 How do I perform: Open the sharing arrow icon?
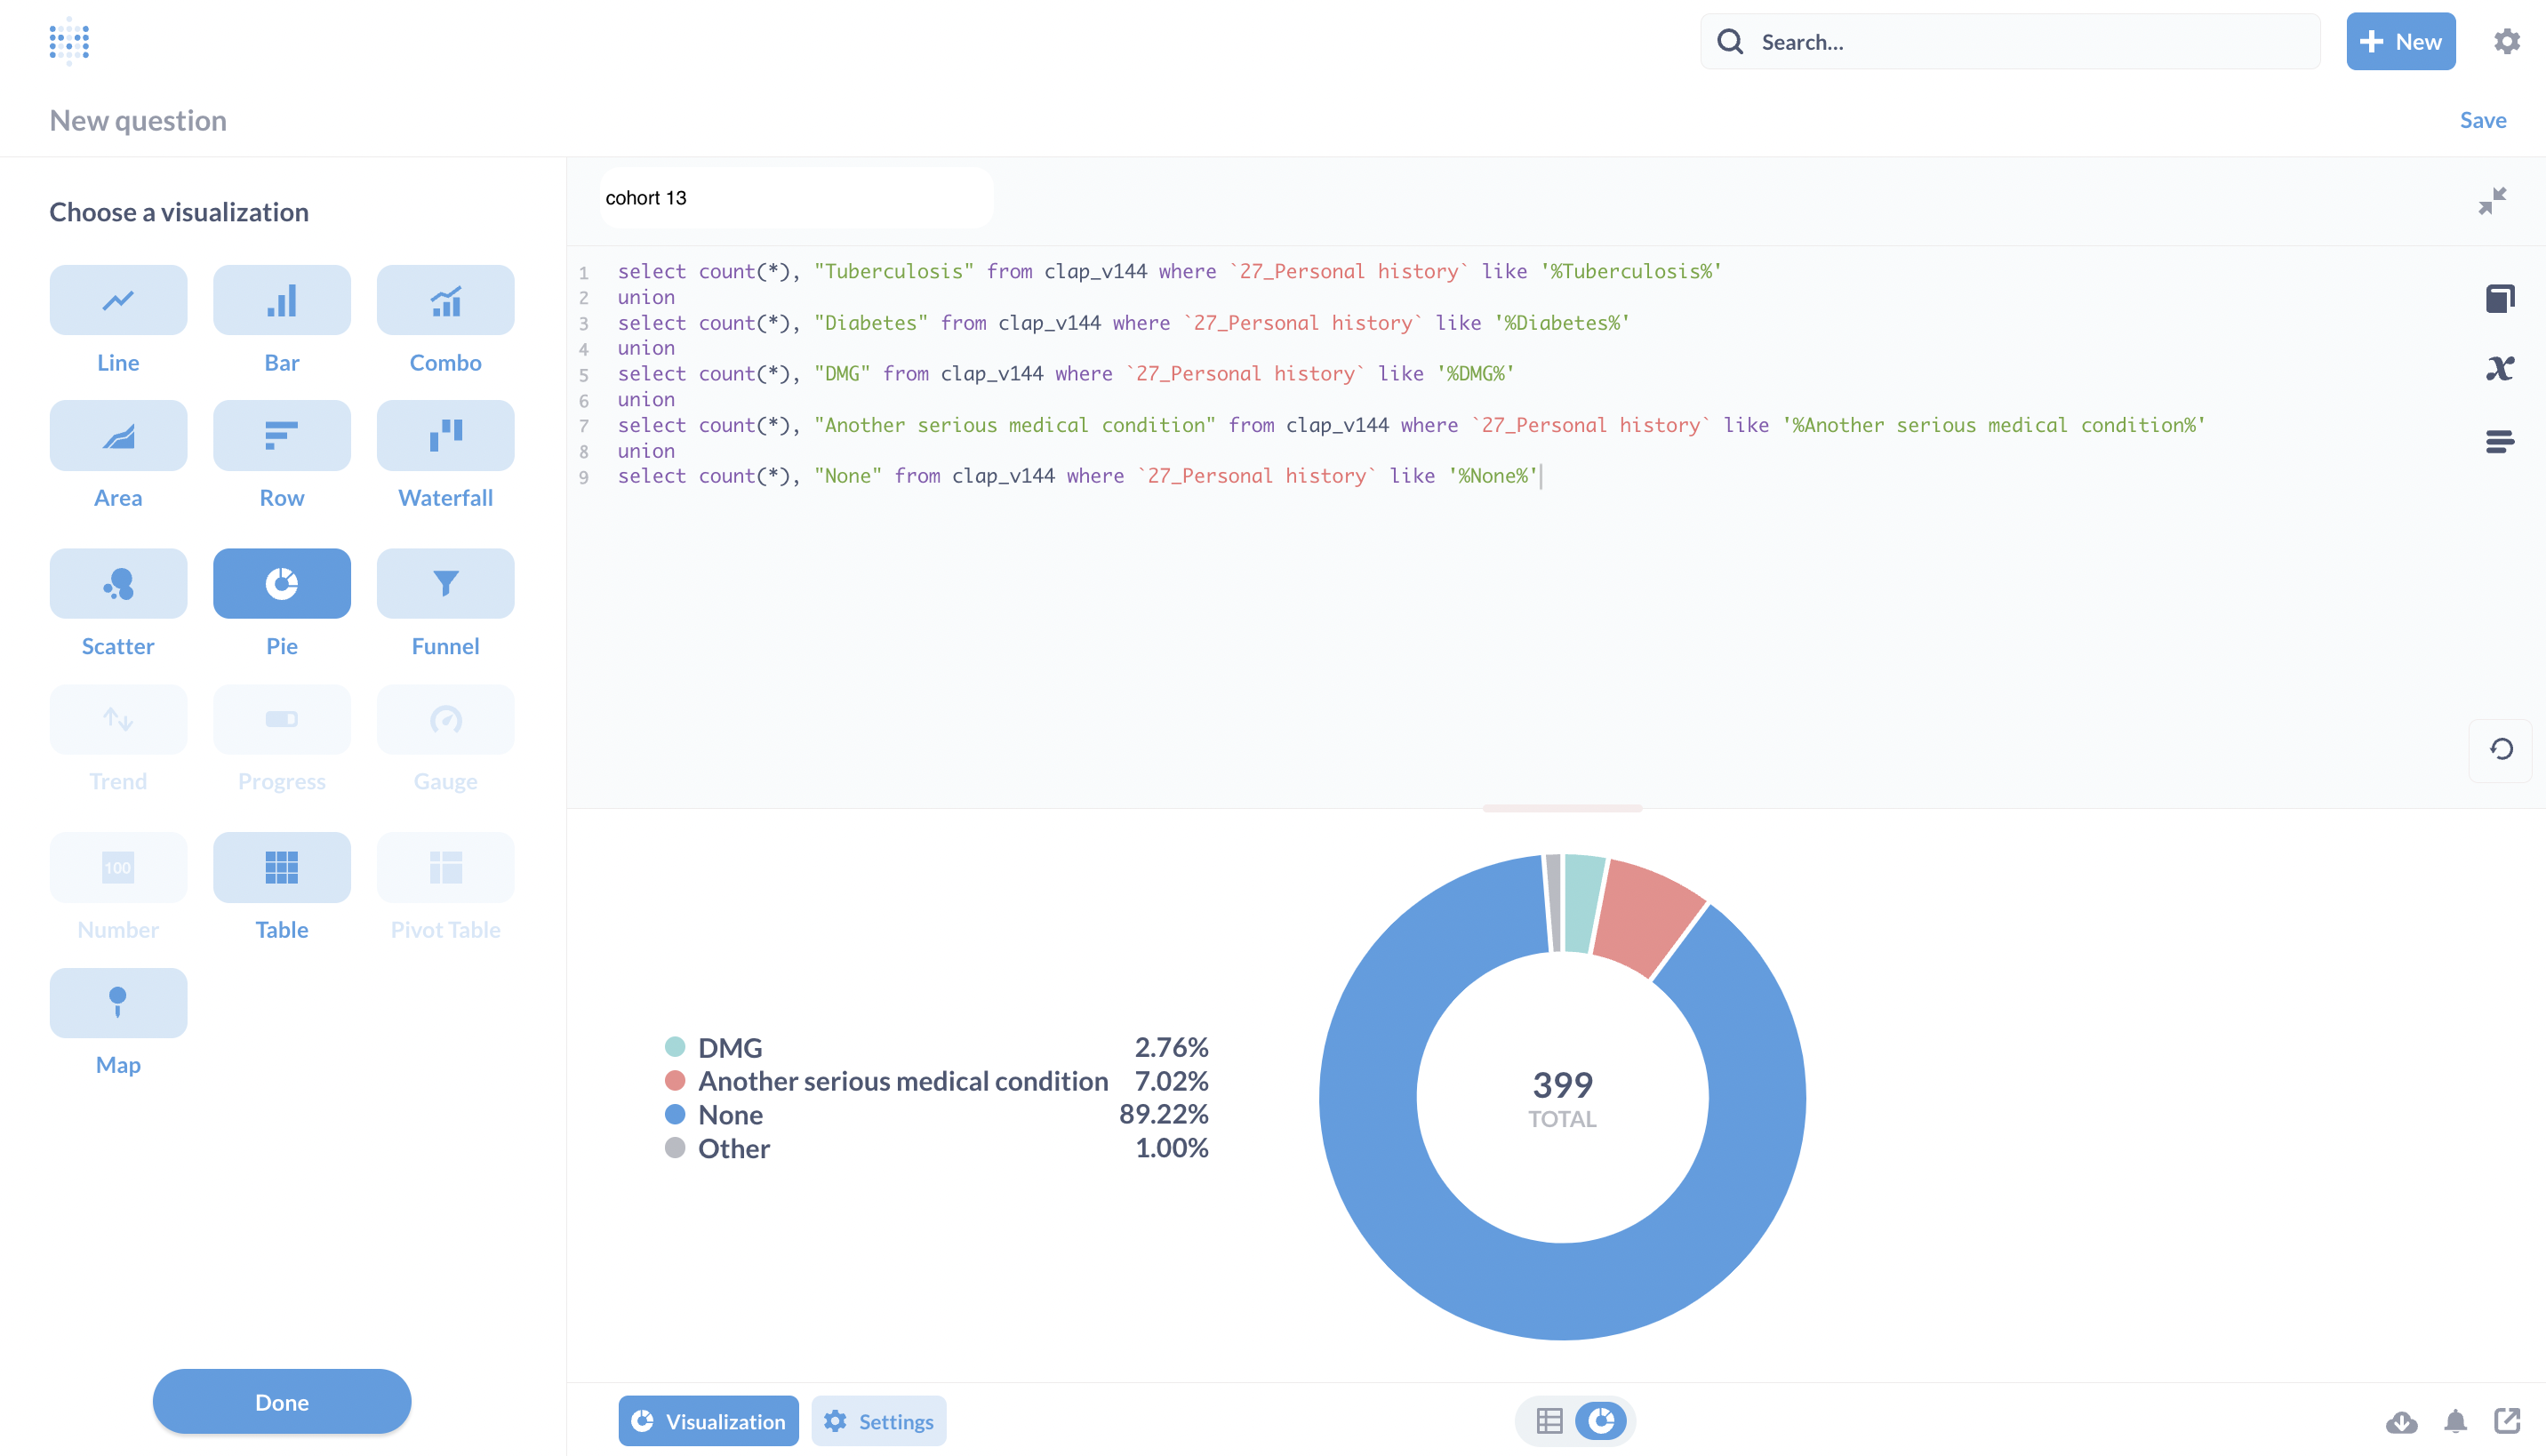coord(2507,1421)
